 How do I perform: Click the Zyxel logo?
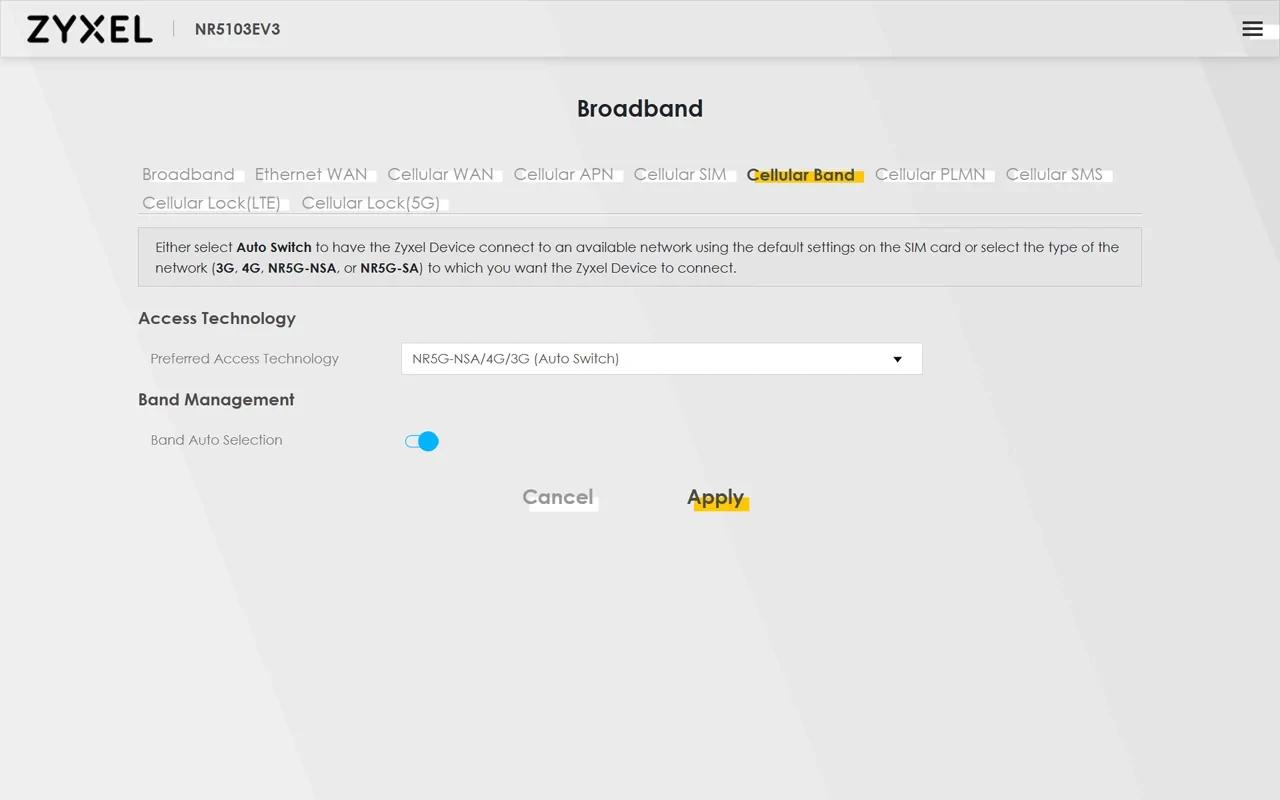90,29
